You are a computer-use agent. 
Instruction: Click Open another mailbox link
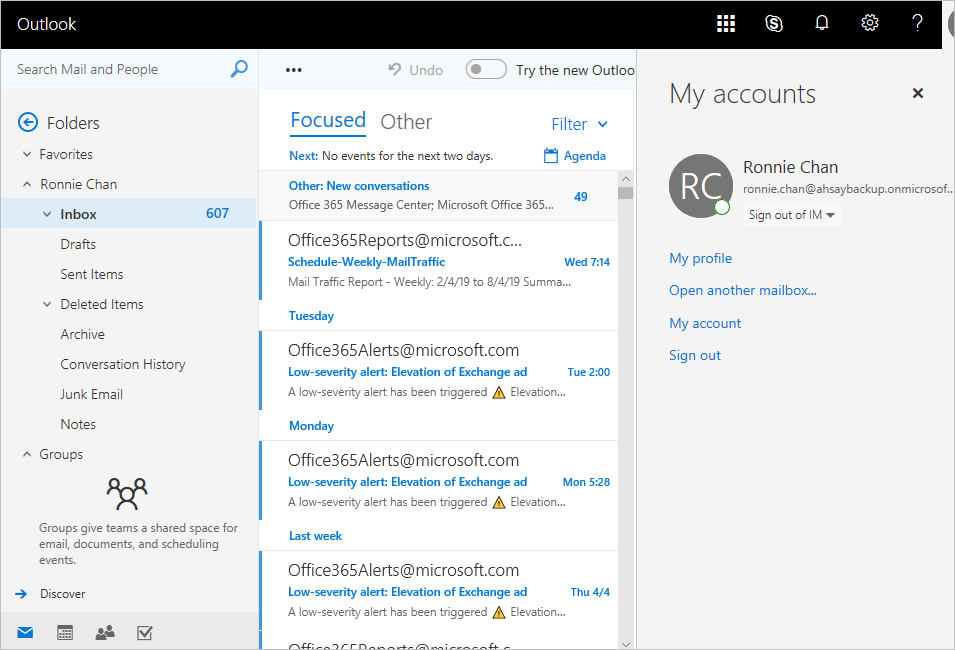point(742,291)
